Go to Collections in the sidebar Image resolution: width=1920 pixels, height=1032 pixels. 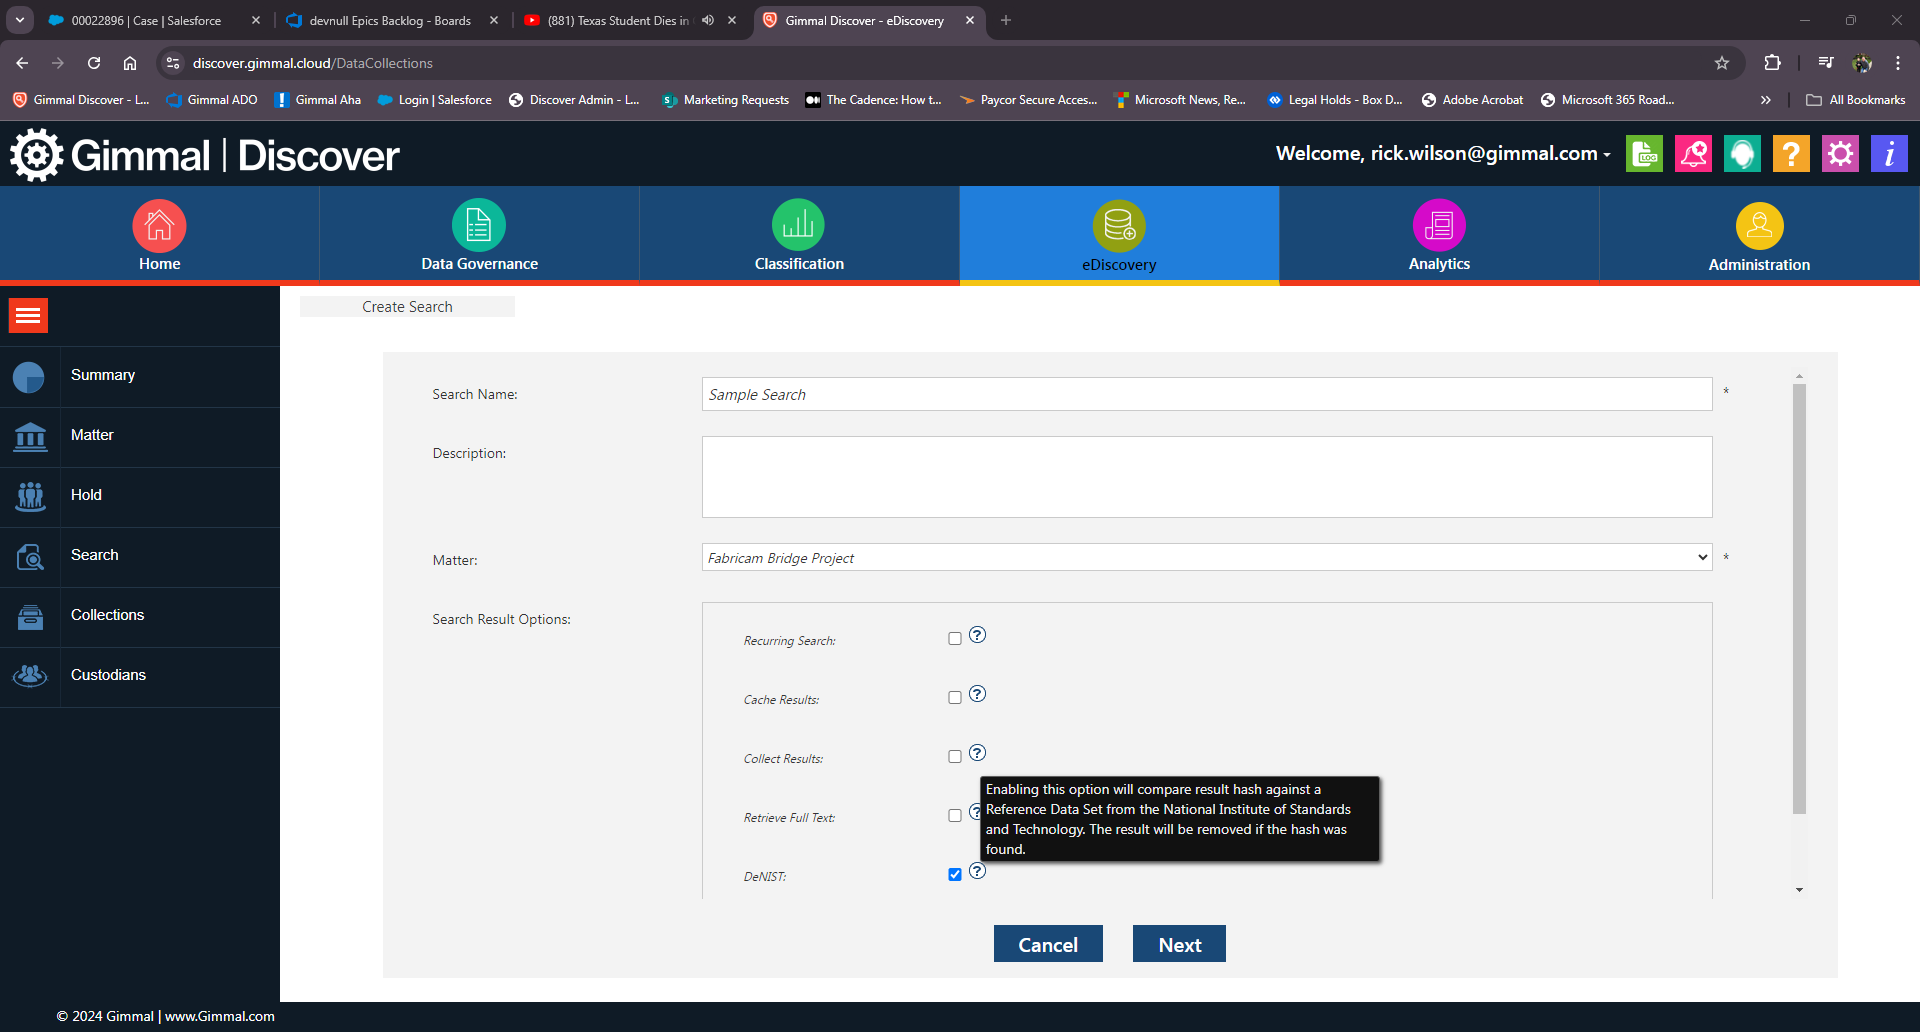click(107, 615)
